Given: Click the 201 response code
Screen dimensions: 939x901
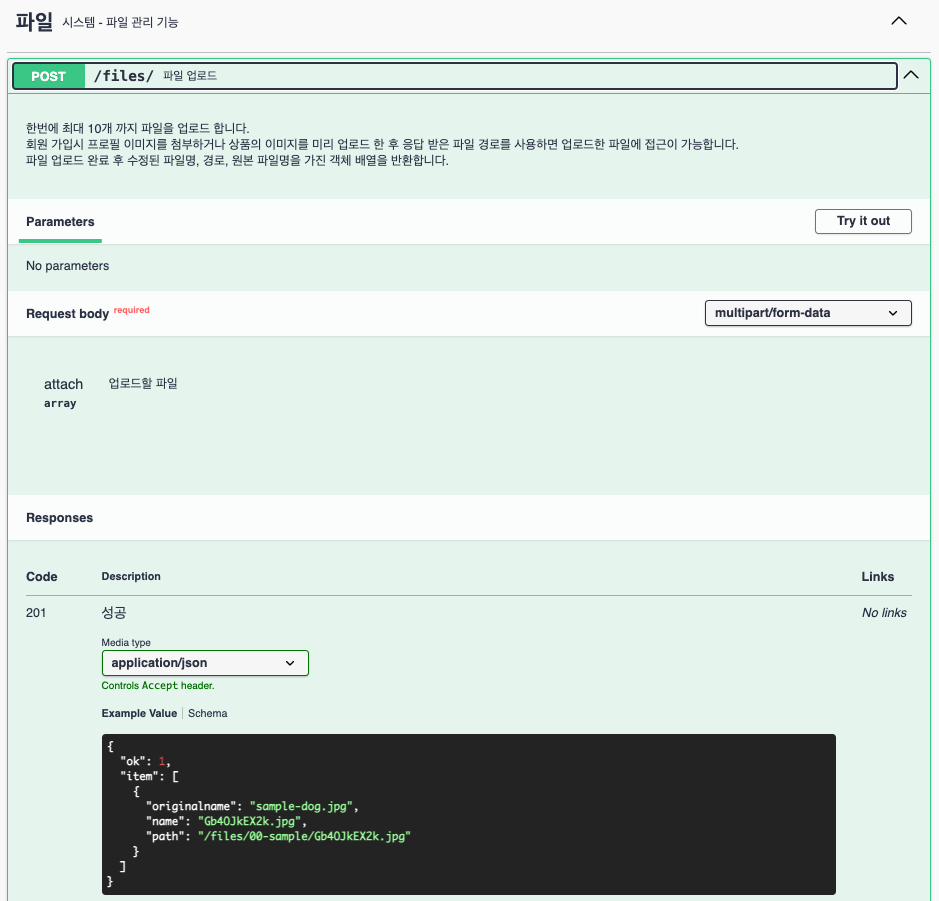Looking at the screenshot, I should [36, 612].
